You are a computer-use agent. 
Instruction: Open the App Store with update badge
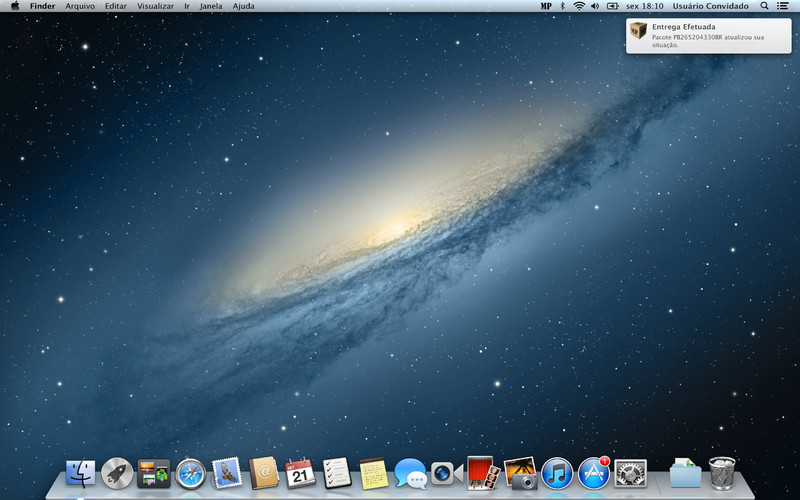[594, 473]
